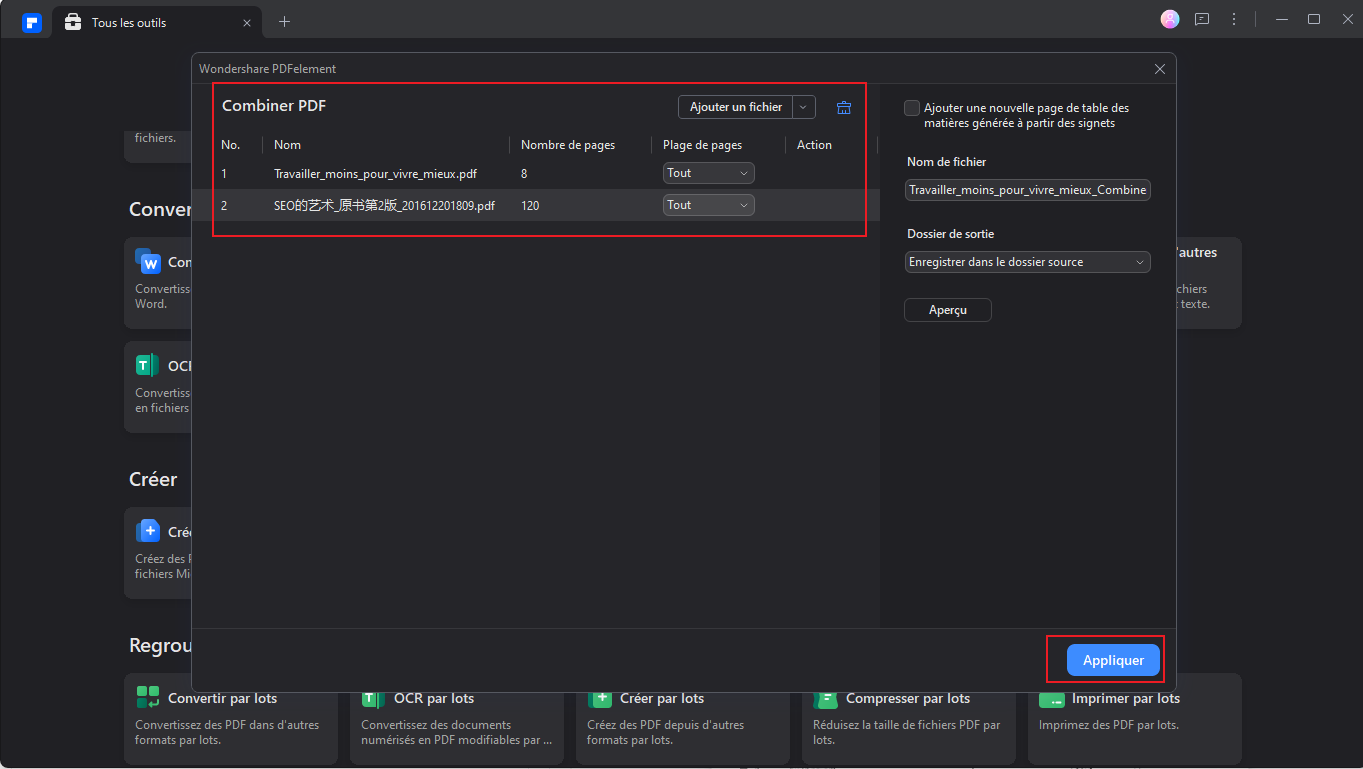
Task: Expand the Ajouter un fichier dropdown arrow
Action: click(804, 107)
